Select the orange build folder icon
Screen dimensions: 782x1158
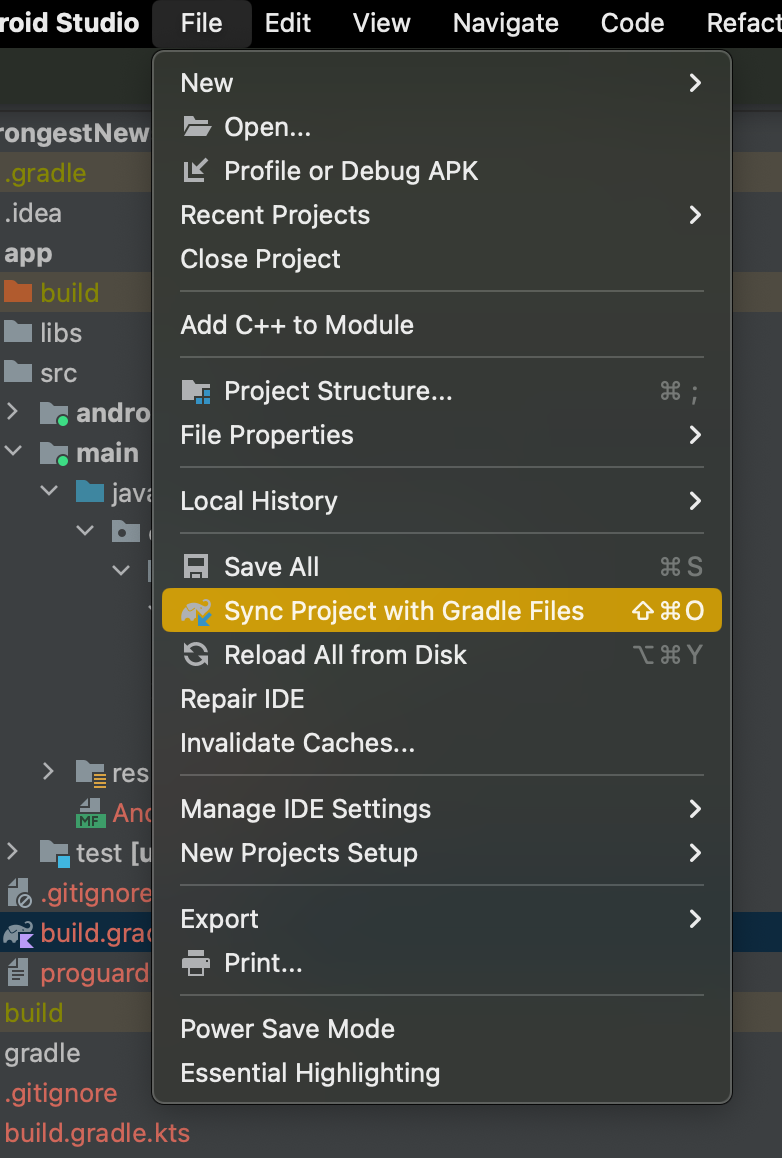[x=18, y=292]
